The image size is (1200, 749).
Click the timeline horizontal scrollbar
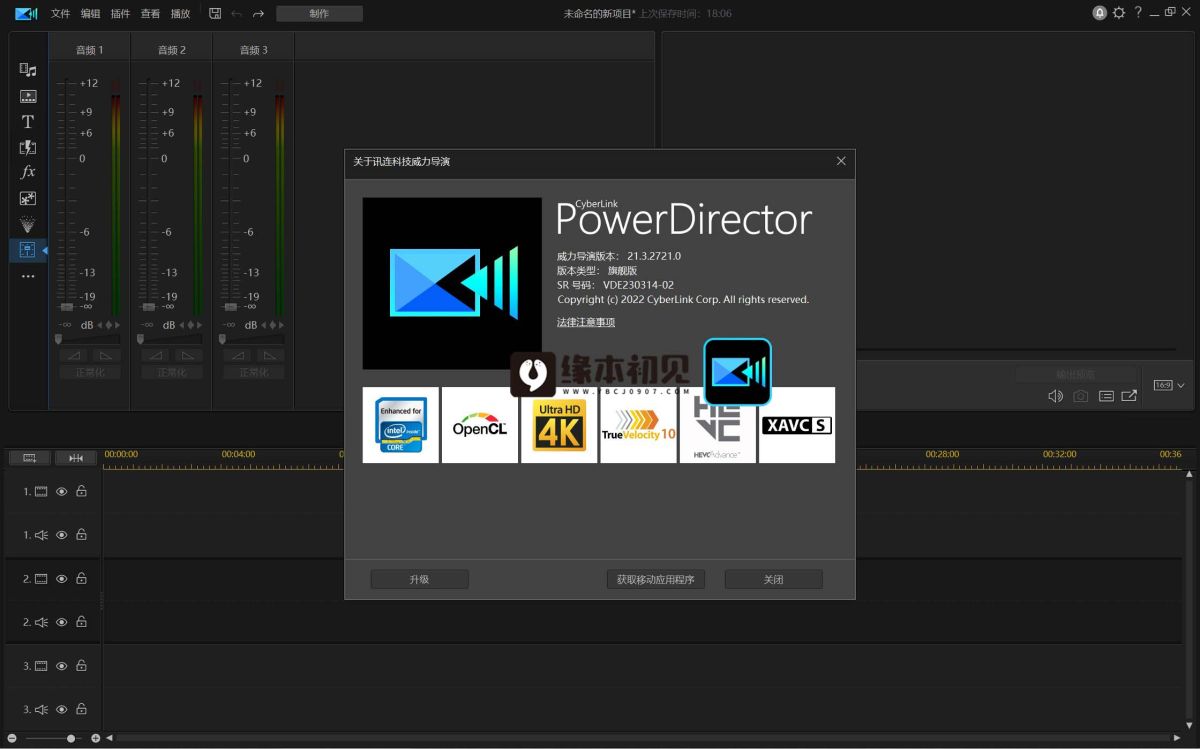pyautogui.click(x=644, y=738)
